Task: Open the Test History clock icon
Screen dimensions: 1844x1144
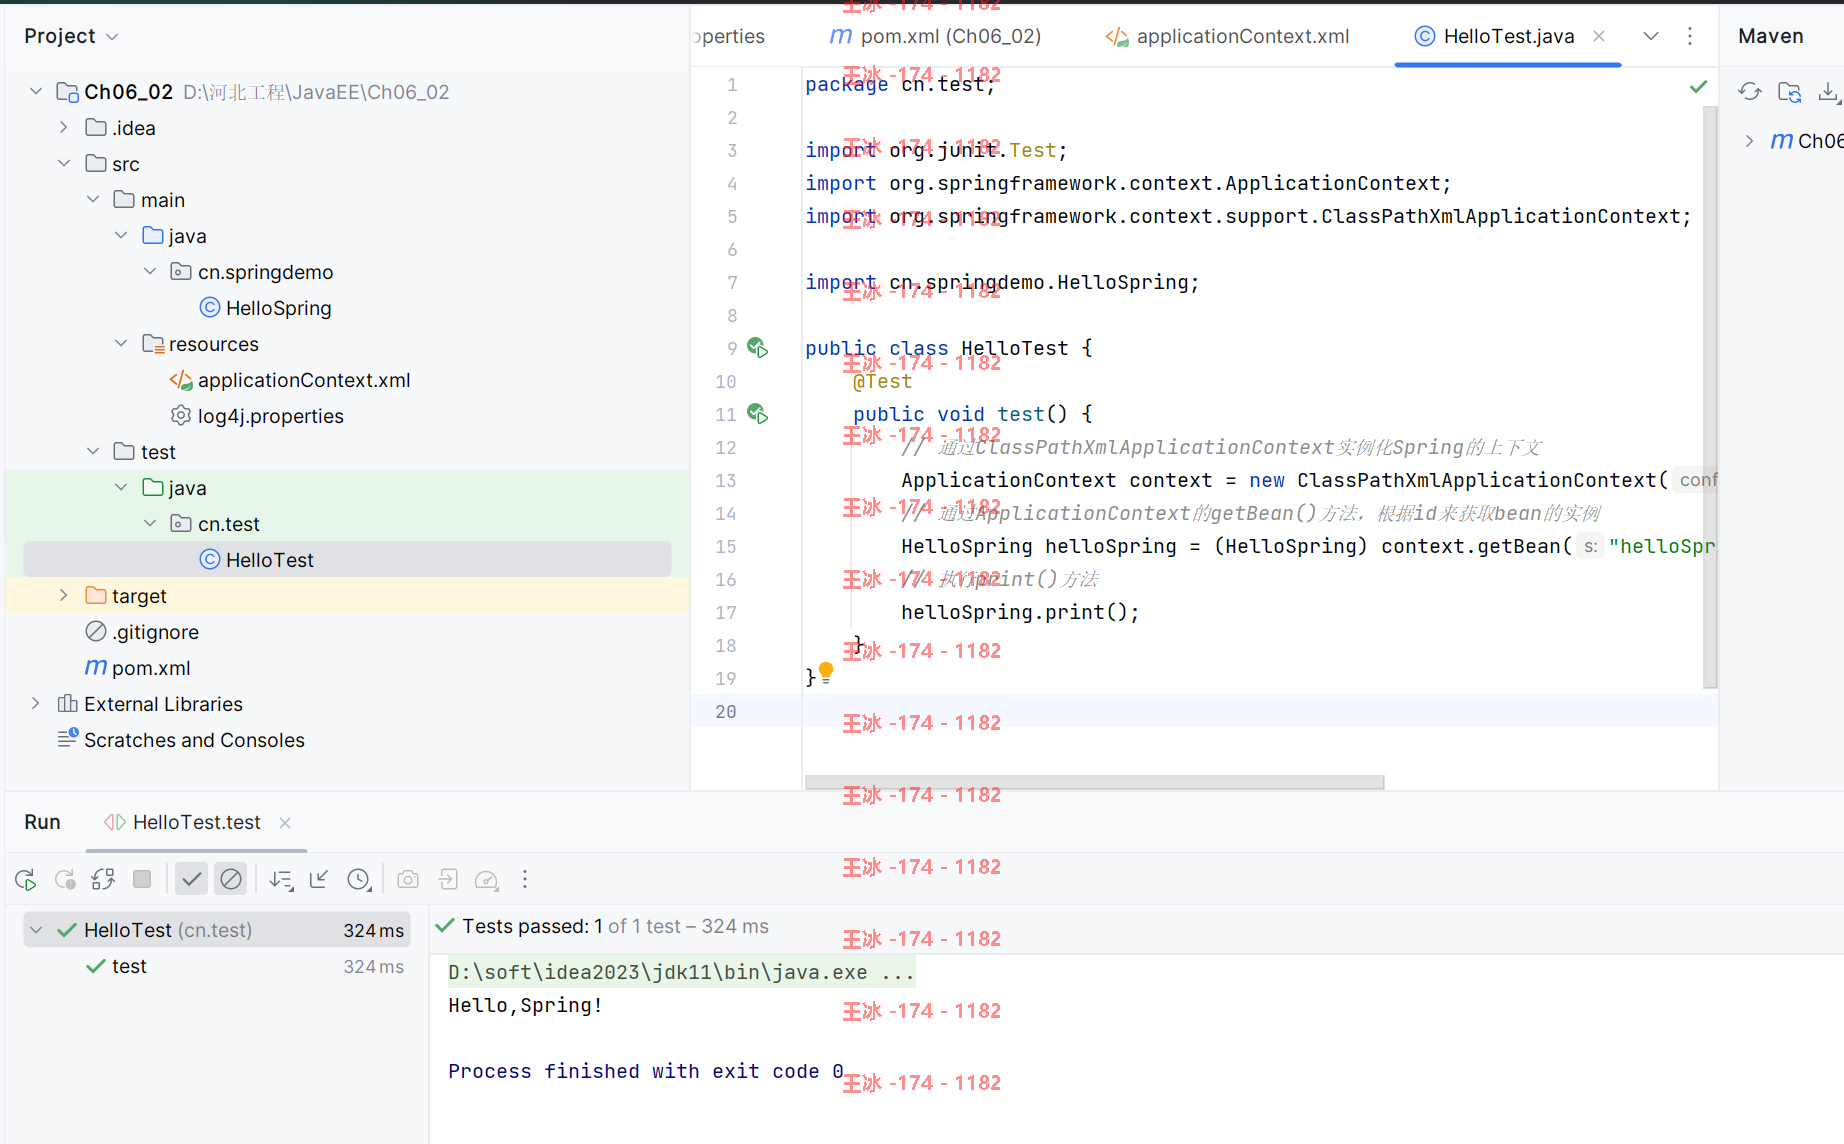Action: [x=359, y=880]
